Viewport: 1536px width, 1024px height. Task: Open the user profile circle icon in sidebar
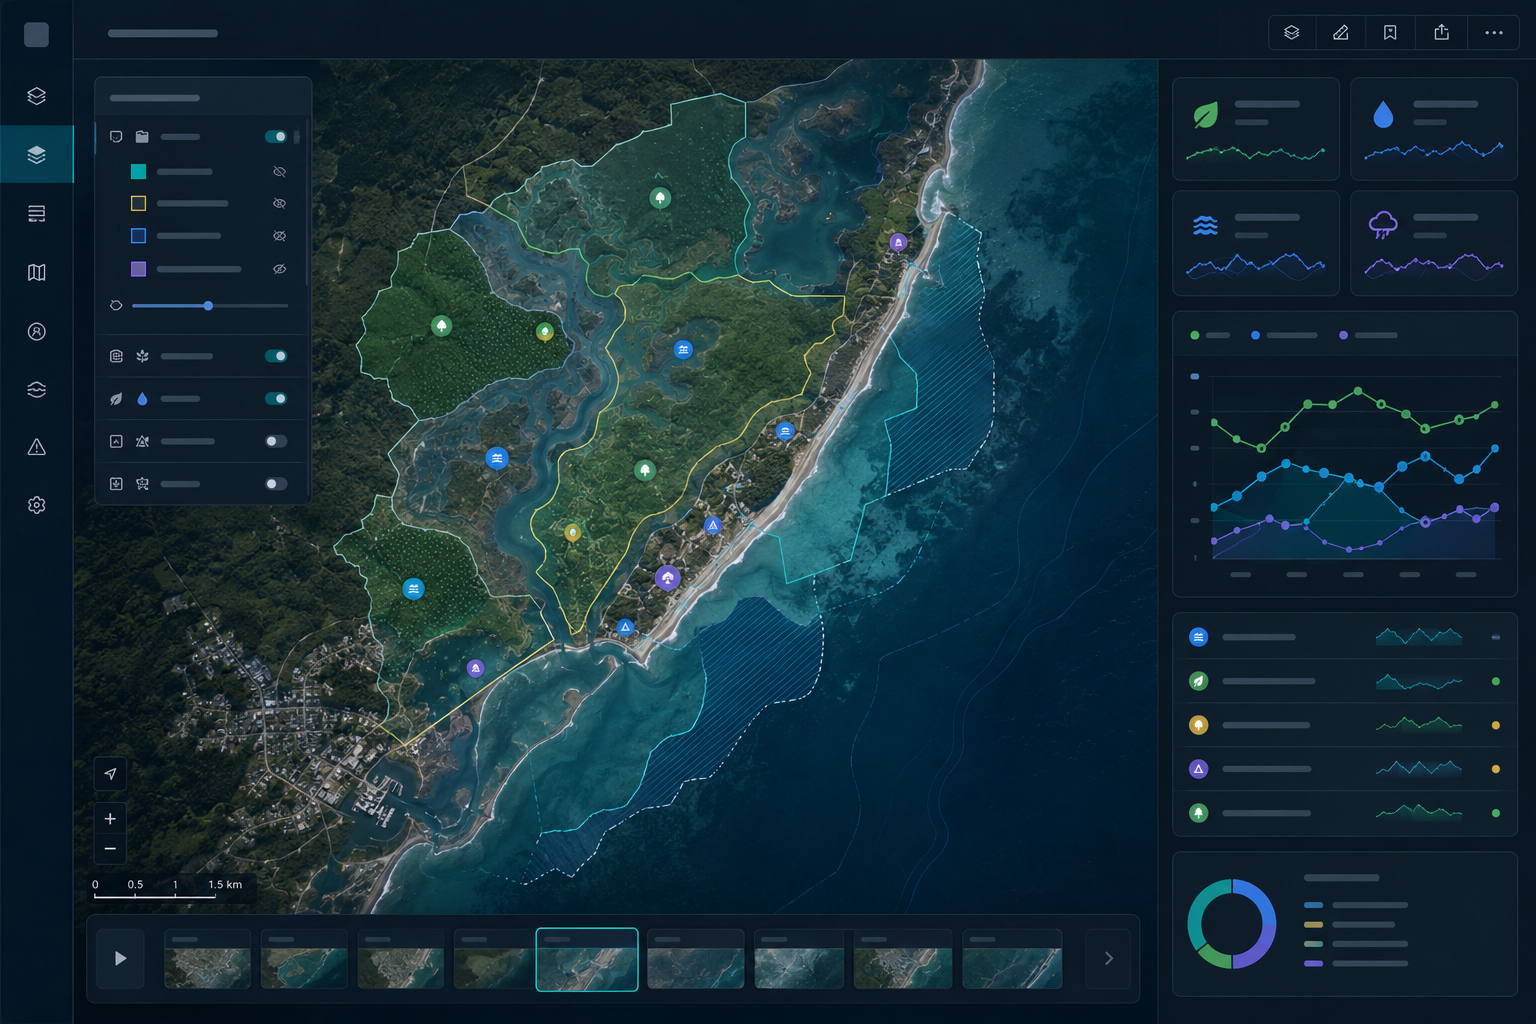tap(37, 331)
